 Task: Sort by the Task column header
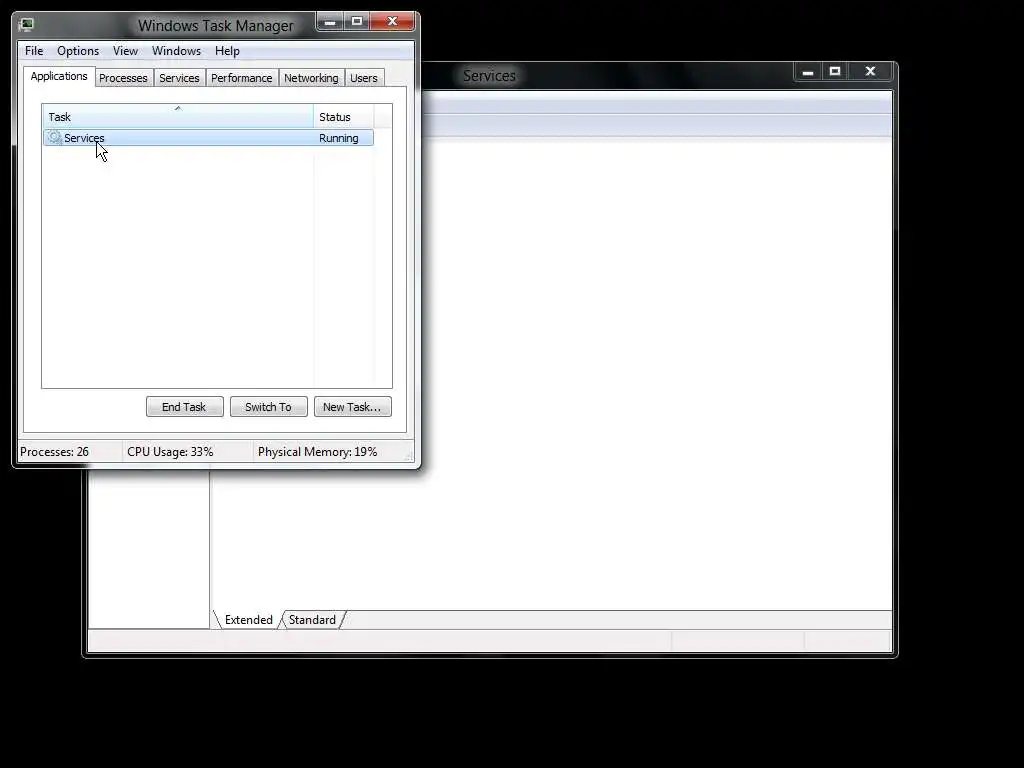178,117
